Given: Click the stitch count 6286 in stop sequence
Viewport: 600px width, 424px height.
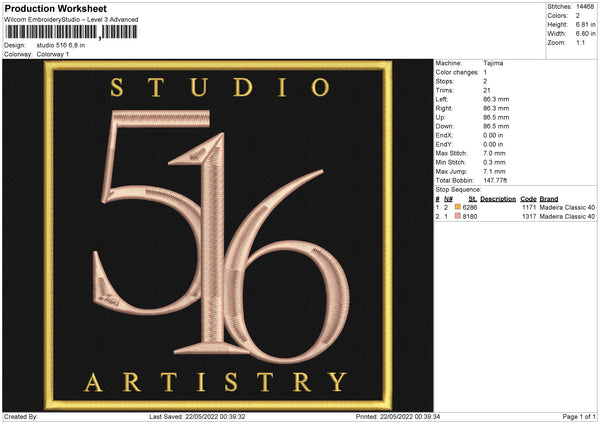Looking at the screenshot, I should point(470,207).
